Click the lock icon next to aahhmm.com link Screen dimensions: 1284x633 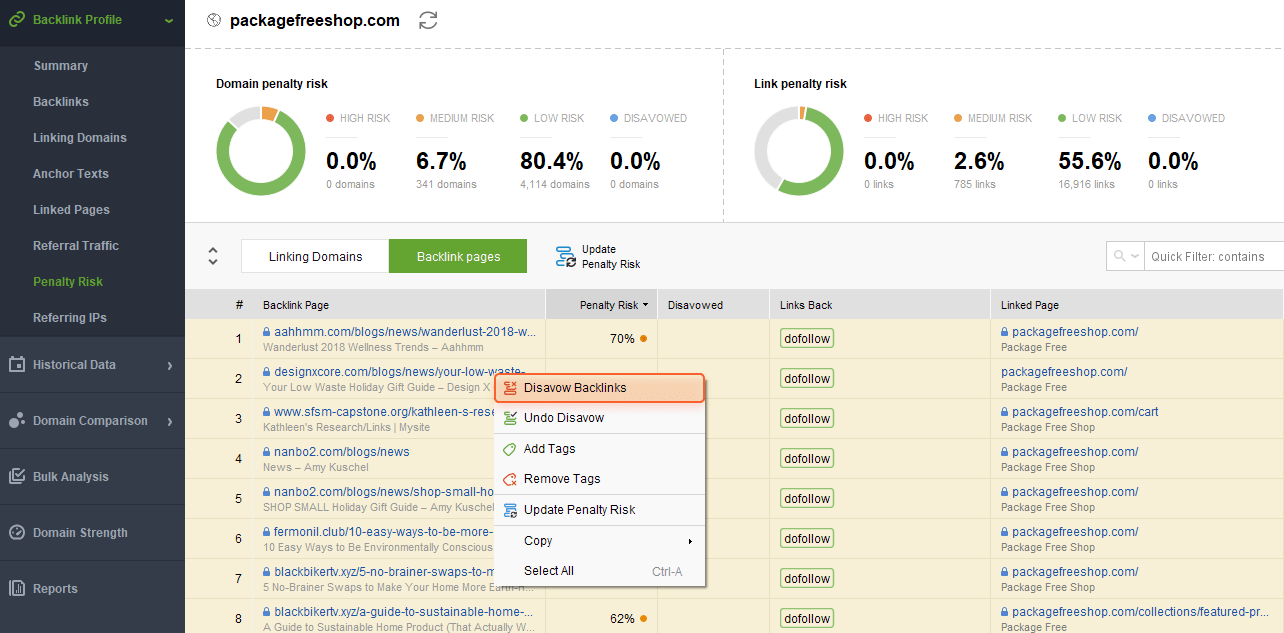[x=267, y=331]
